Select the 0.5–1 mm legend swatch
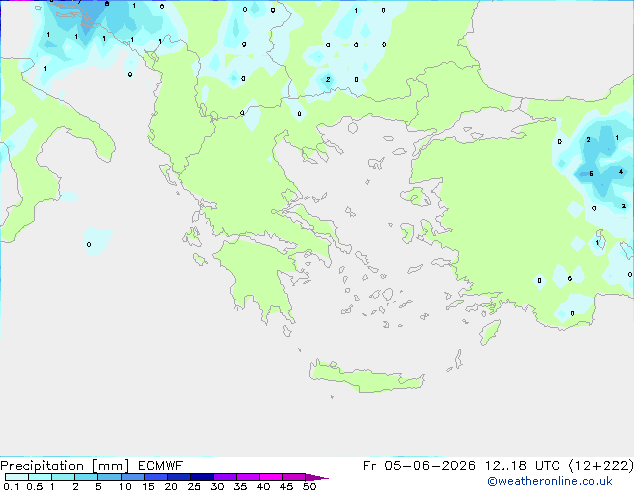Screen dimensions: 634x490 40,477
